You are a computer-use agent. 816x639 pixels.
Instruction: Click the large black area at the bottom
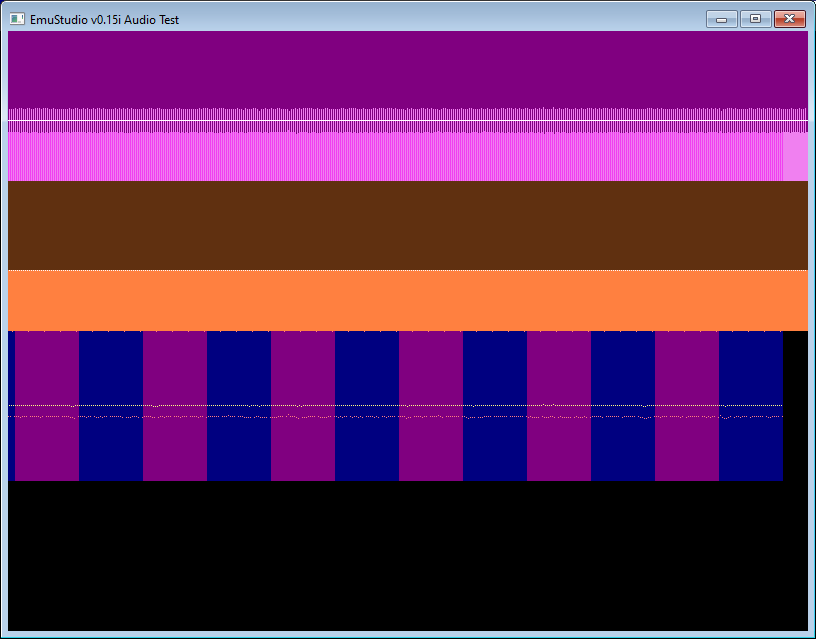point(400,555)
